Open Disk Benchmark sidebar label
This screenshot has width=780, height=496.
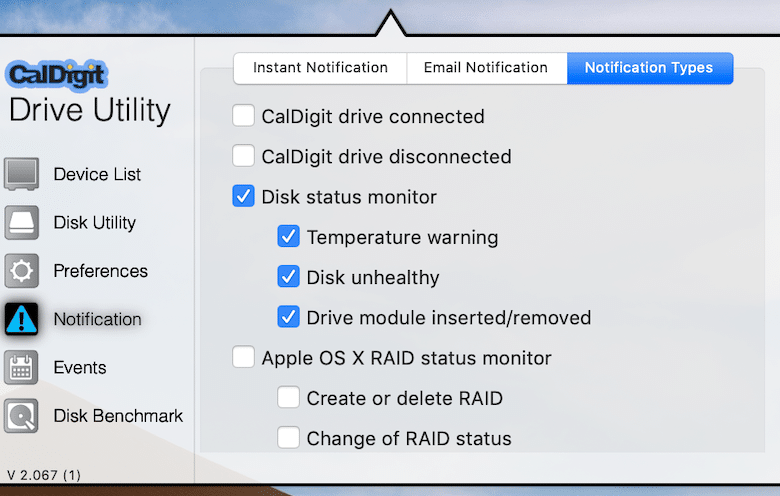118,416
